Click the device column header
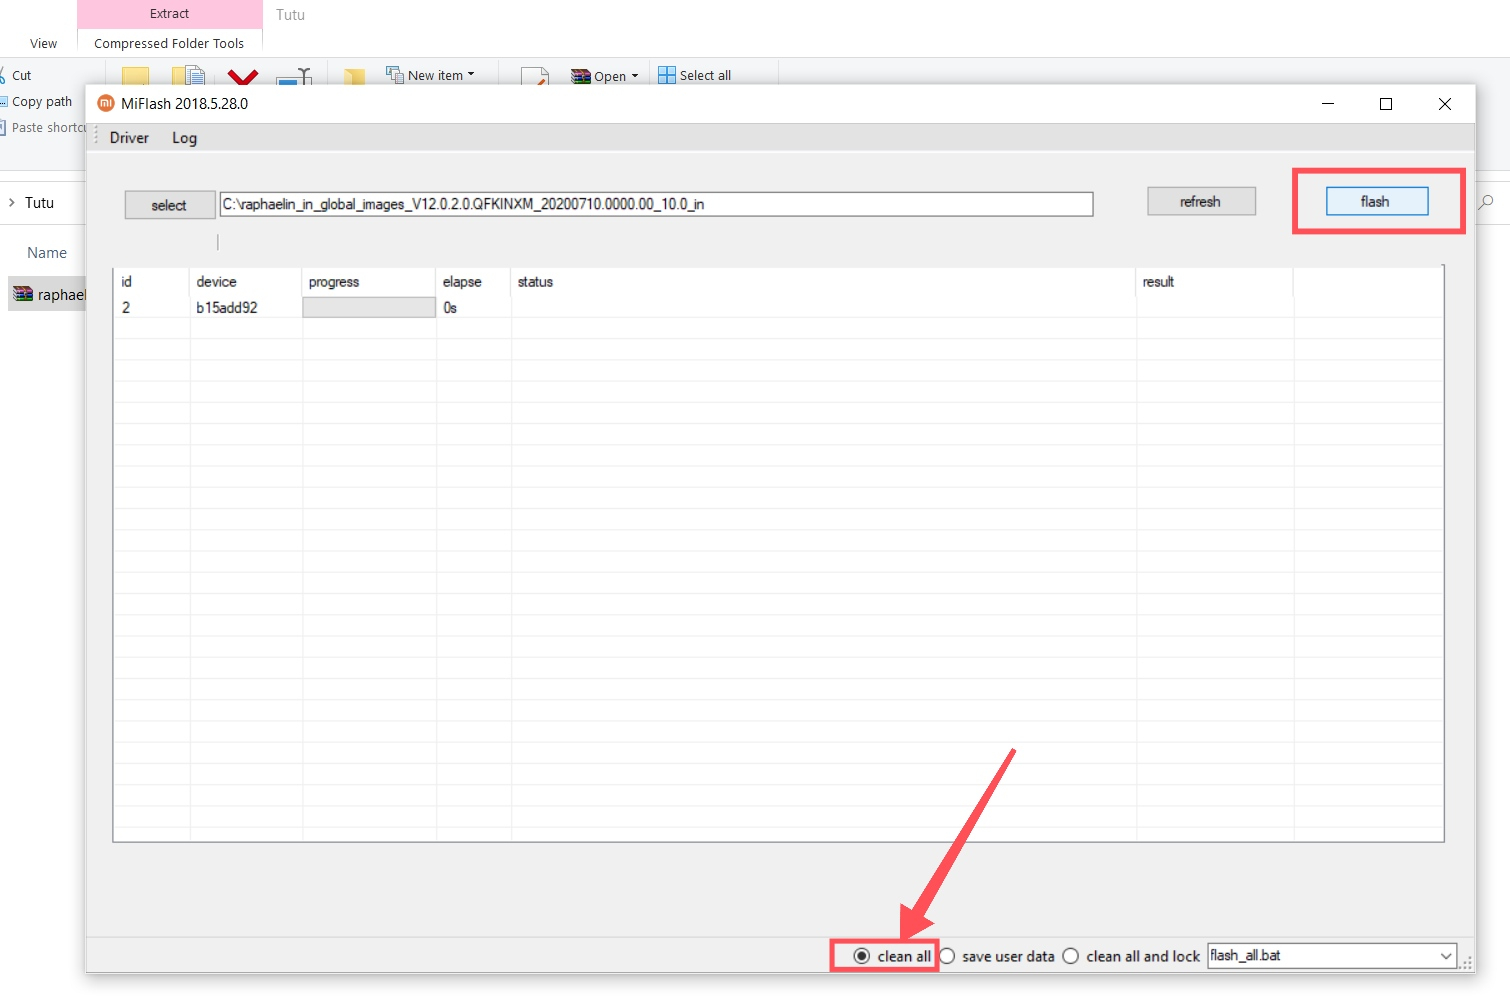 245,282
